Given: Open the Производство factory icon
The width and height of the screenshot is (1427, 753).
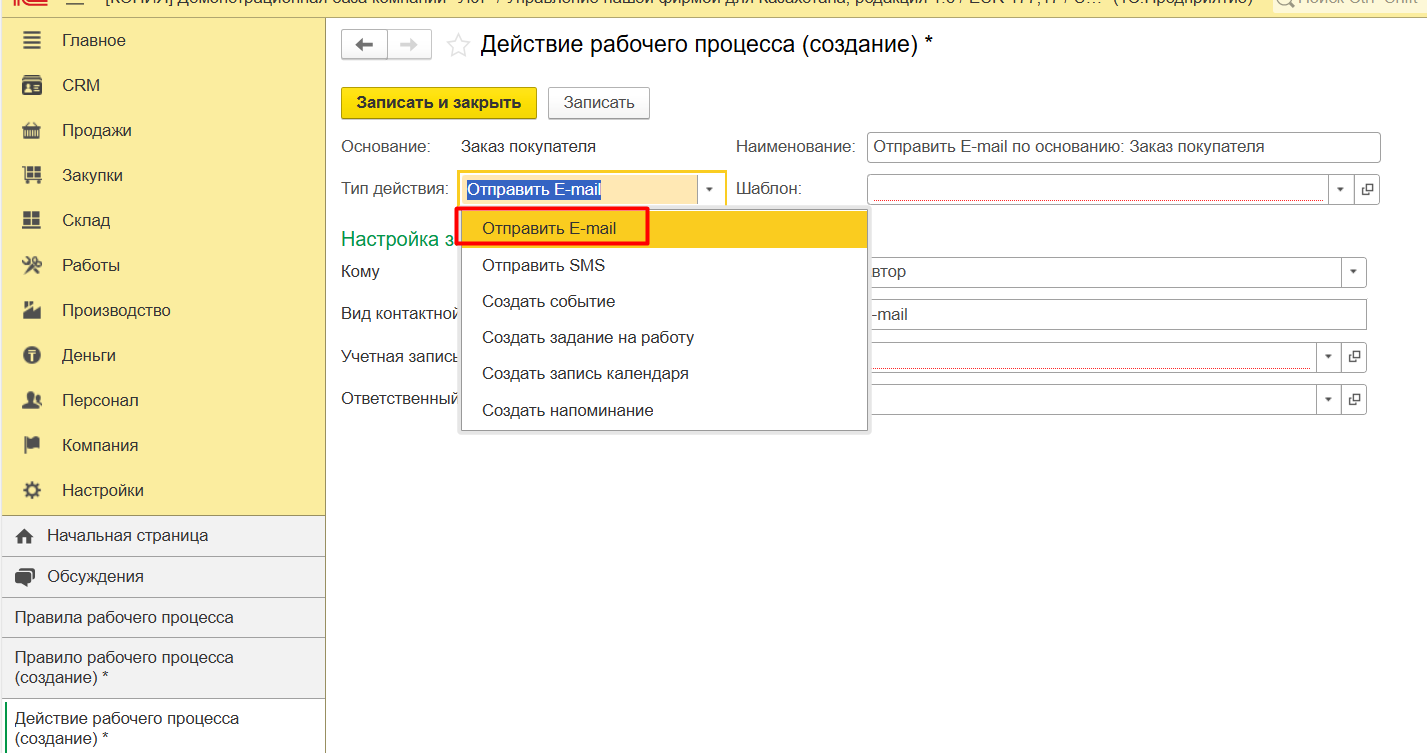Looking at the screenshot, I should [x=32, y=311].
